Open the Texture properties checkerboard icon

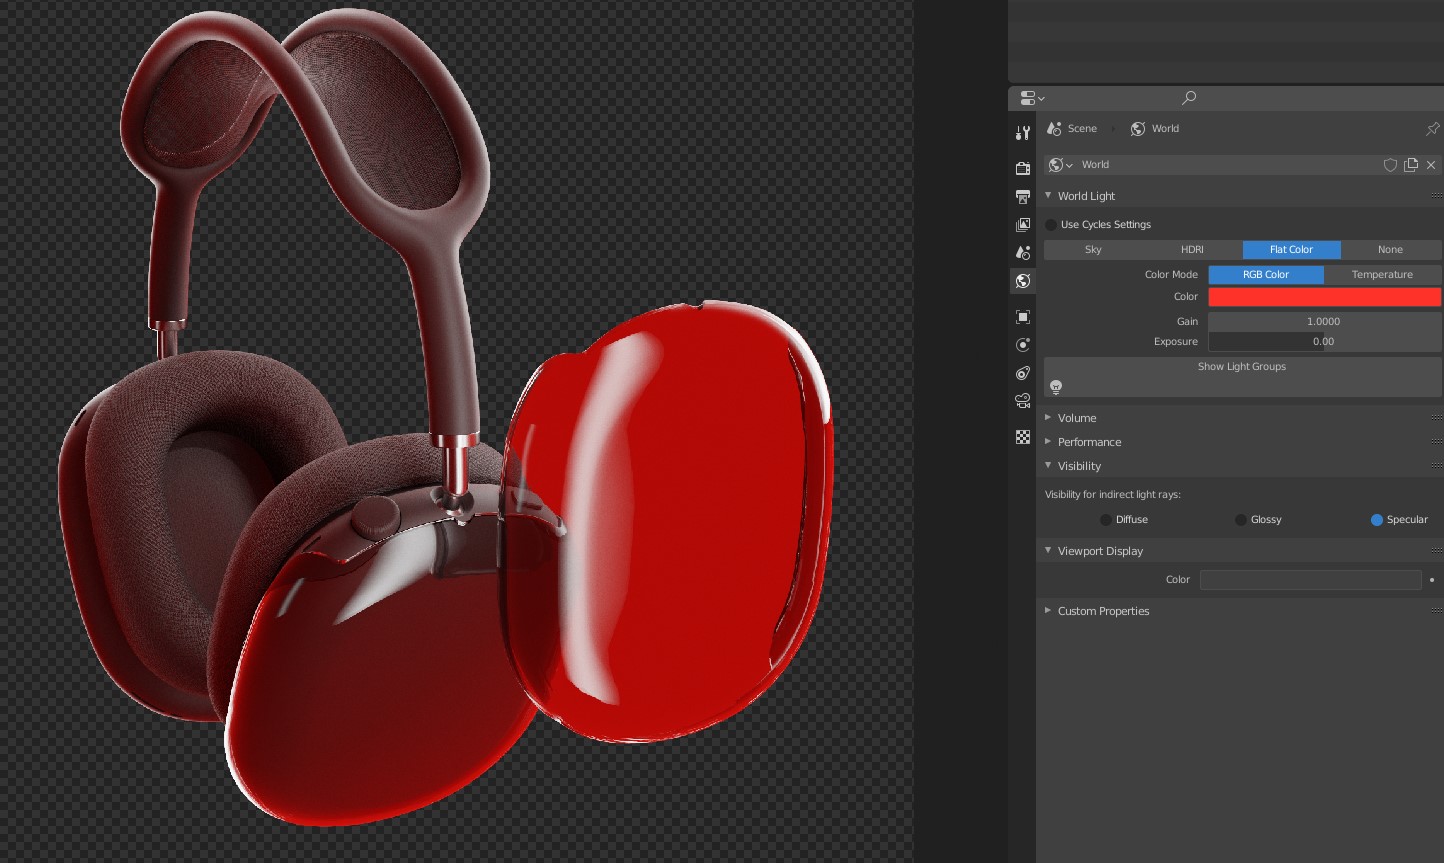click(x=1022, y=437)
